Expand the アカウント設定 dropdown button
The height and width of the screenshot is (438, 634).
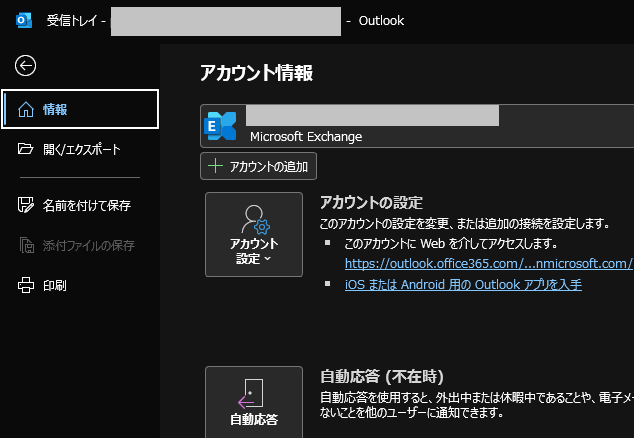pyautogui.click(x=254, y=235)
